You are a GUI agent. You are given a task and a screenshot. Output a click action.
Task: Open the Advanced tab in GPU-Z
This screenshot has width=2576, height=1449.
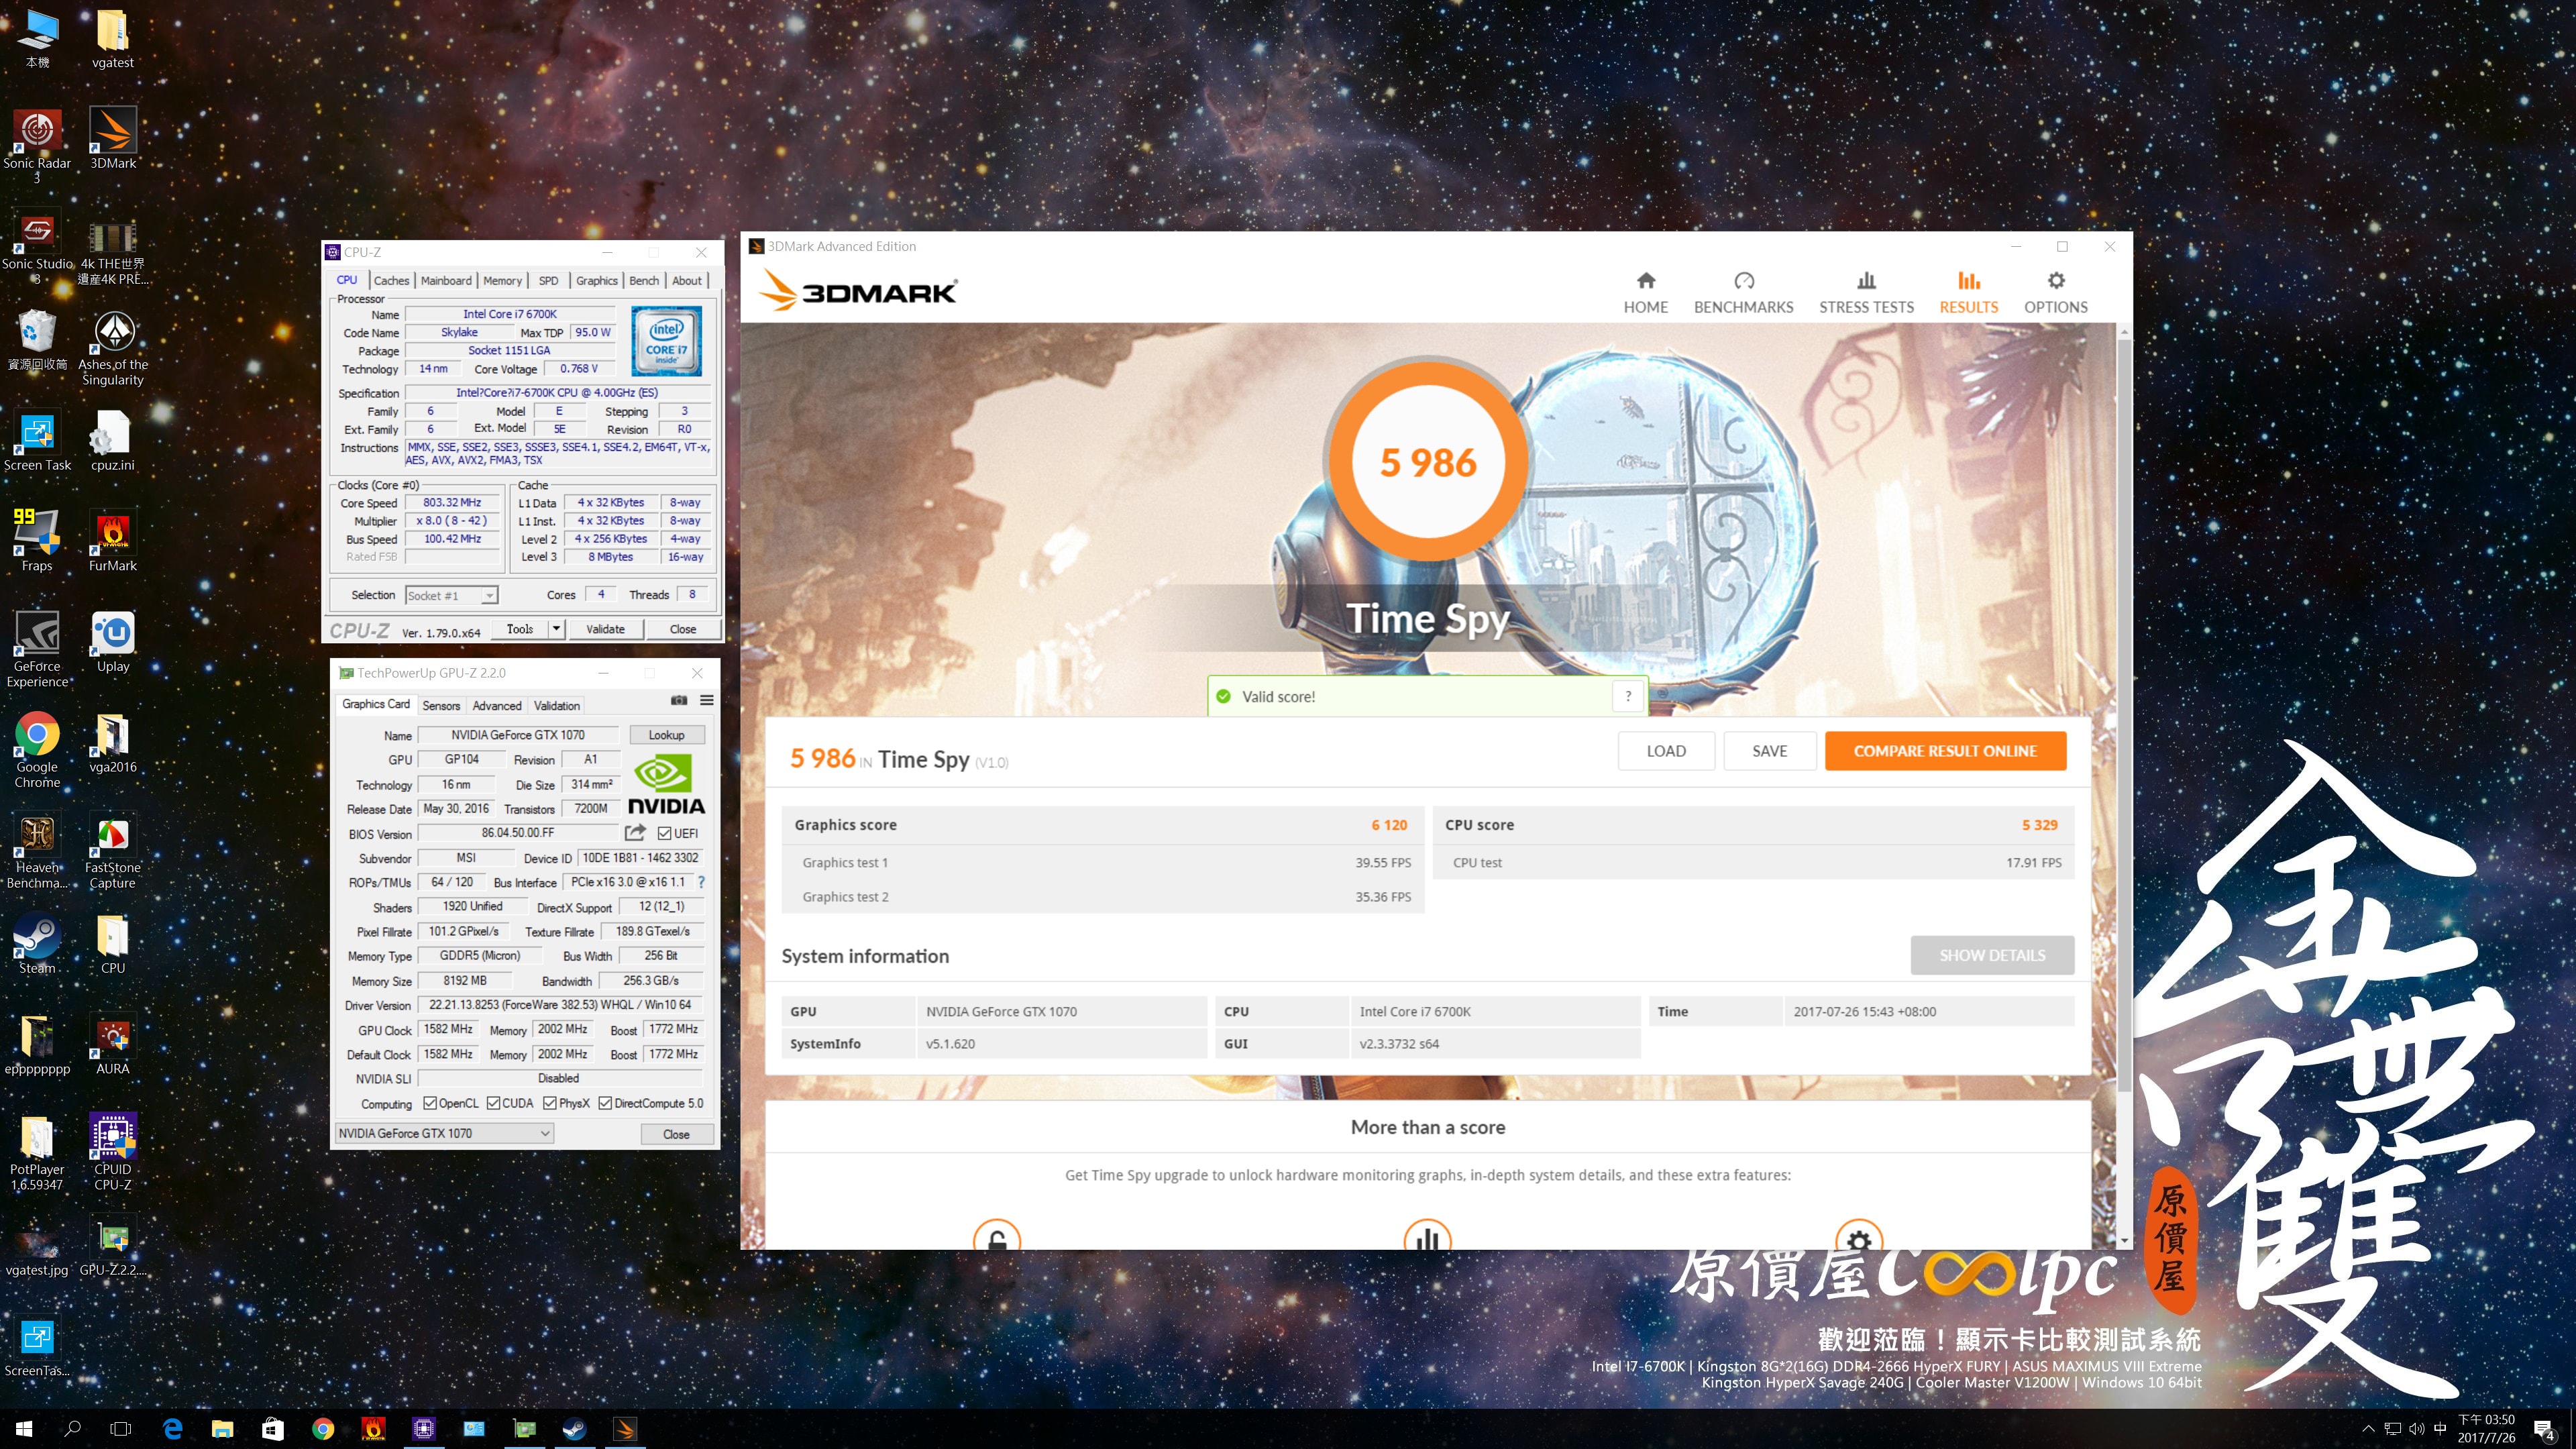[496, 705]
